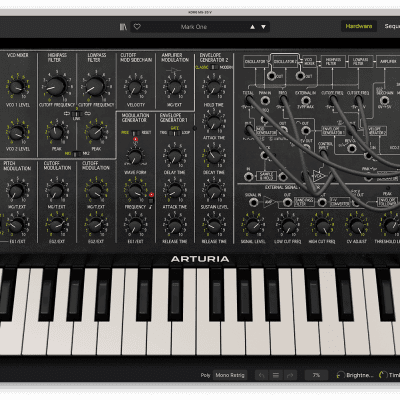Go to next preset with down arrow
This screenshot has height=400, width=400.
(263, 27)
